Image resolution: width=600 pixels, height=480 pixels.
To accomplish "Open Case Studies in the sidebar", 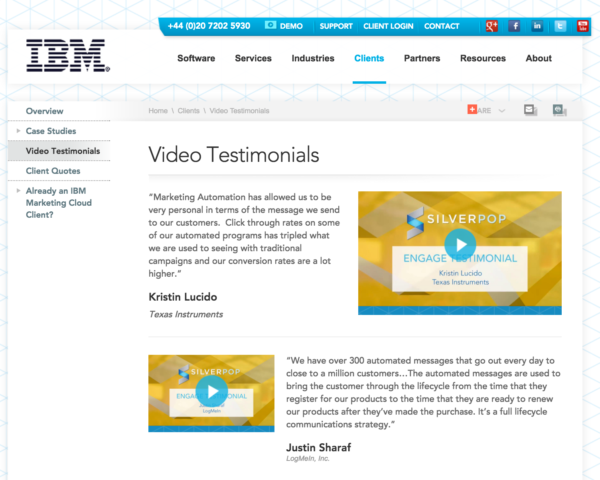I will (x=51, y=131).
